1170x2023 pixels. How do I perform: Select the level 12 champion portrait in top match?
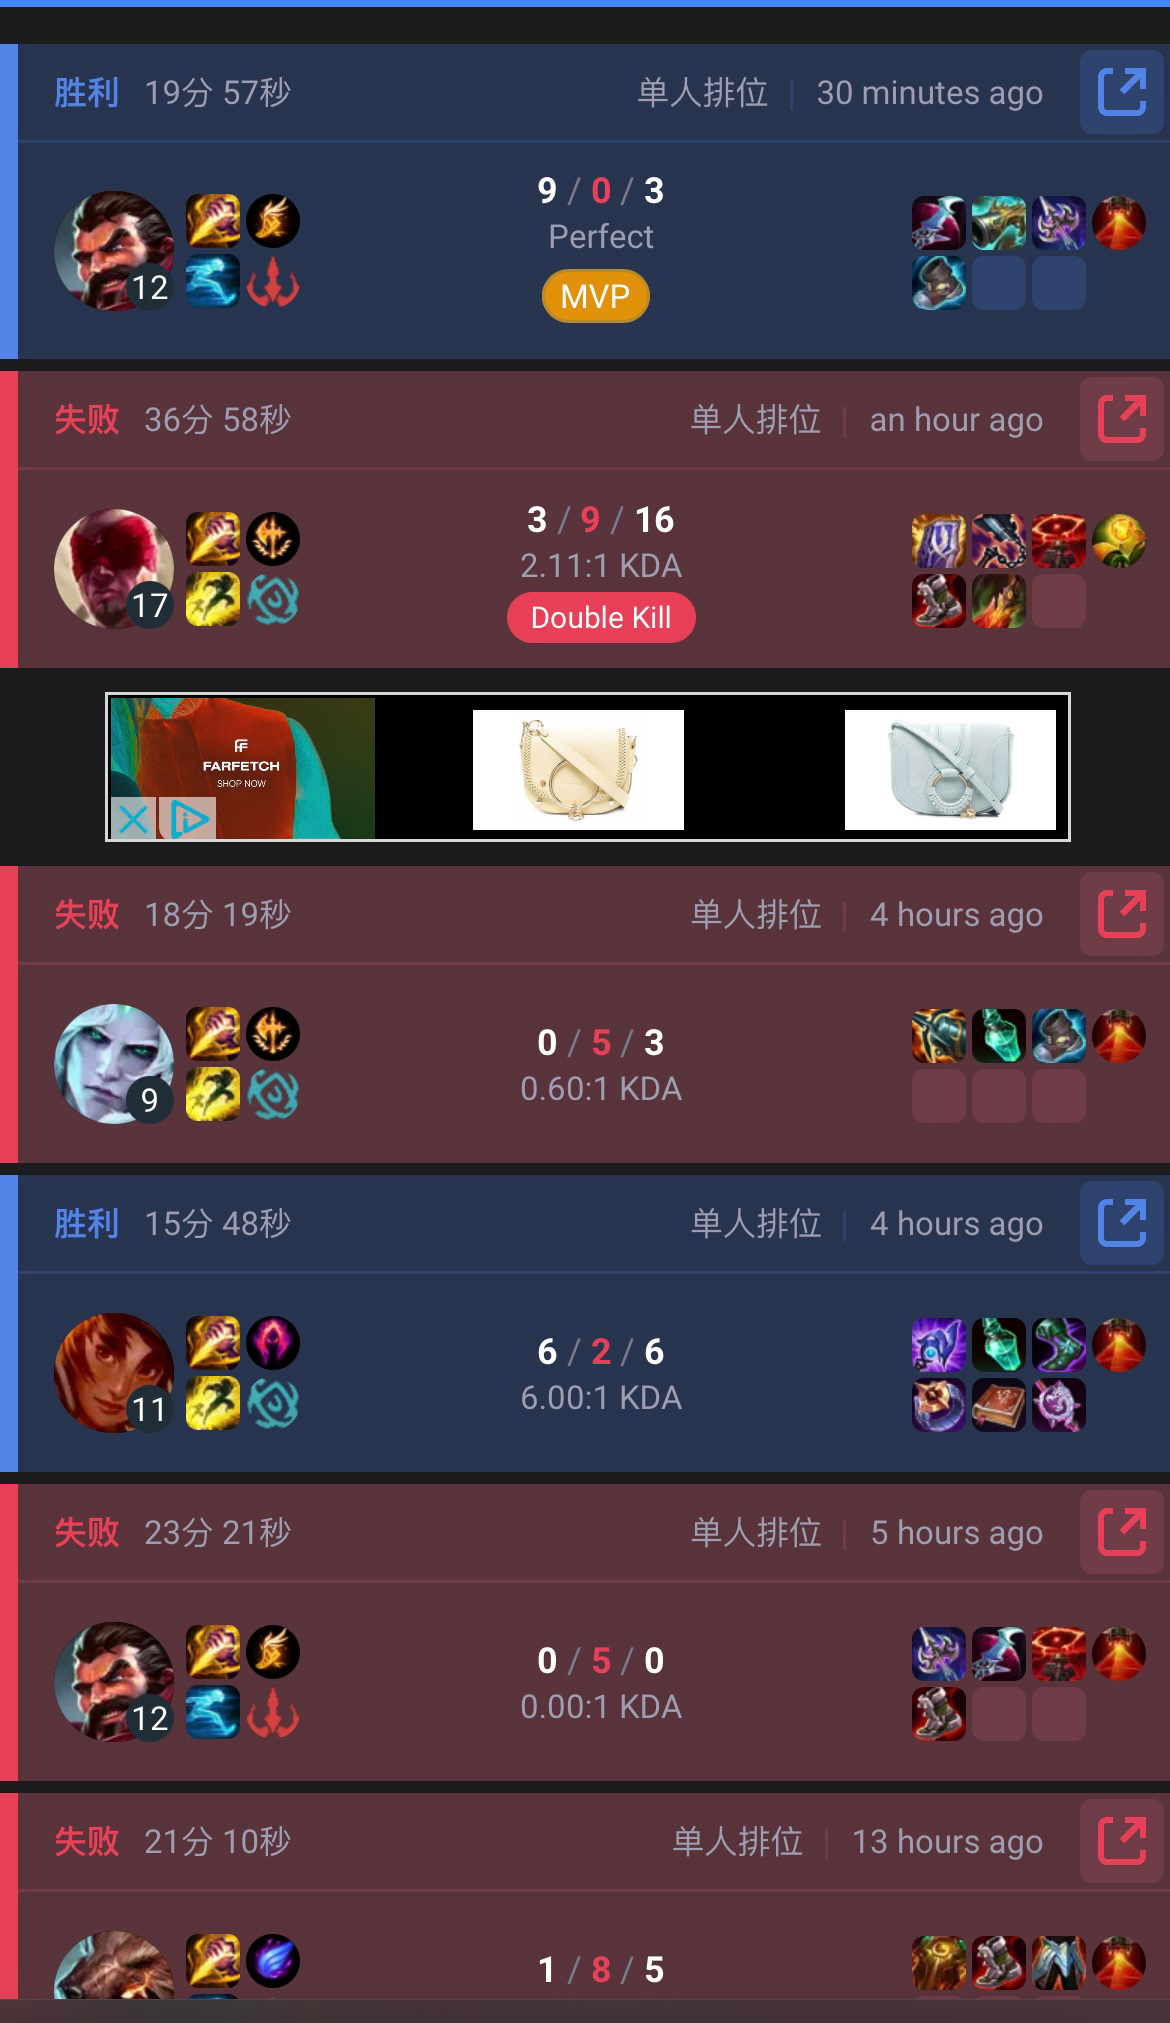point(114,250)
